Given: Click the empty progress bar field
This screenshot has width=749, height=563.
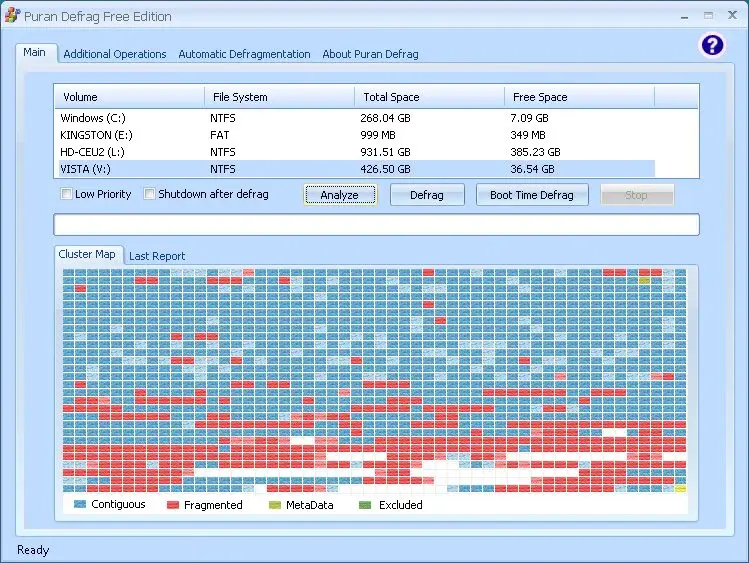Looking at the screenshot, I should click(376, 224).
